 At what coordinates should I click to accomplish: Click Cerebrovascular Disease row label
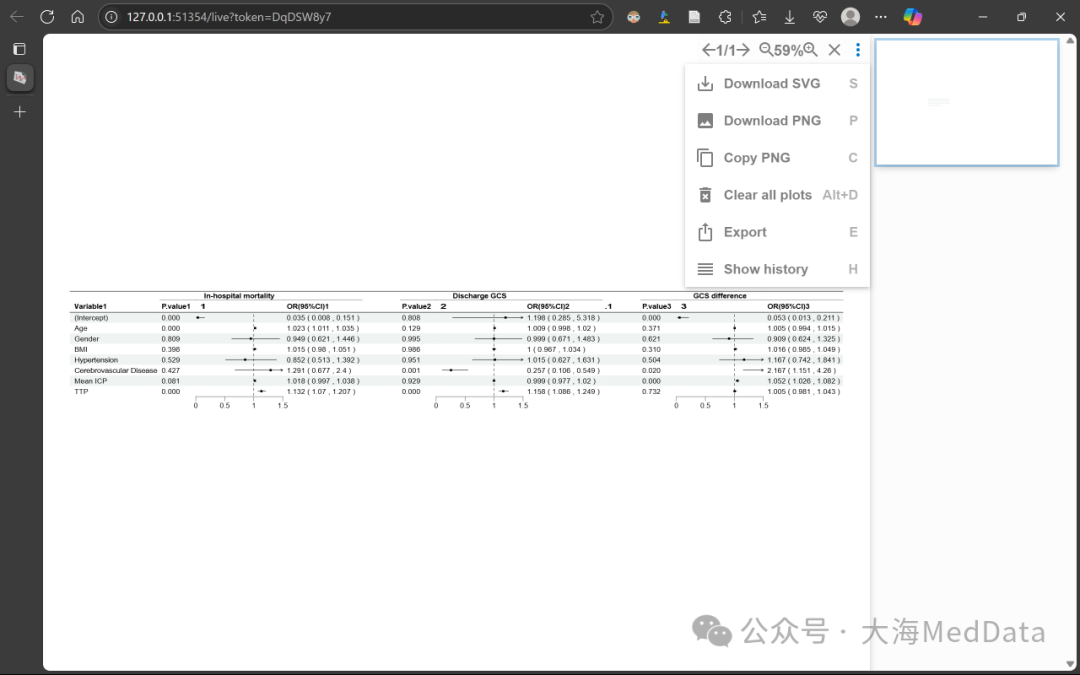click(x=116, y=371)
